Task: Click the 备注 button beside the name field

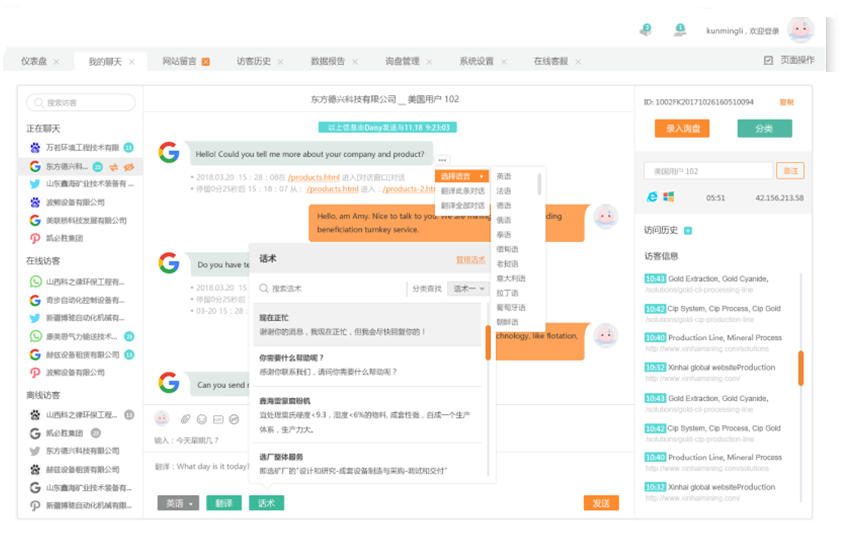Action: [790, 171]
